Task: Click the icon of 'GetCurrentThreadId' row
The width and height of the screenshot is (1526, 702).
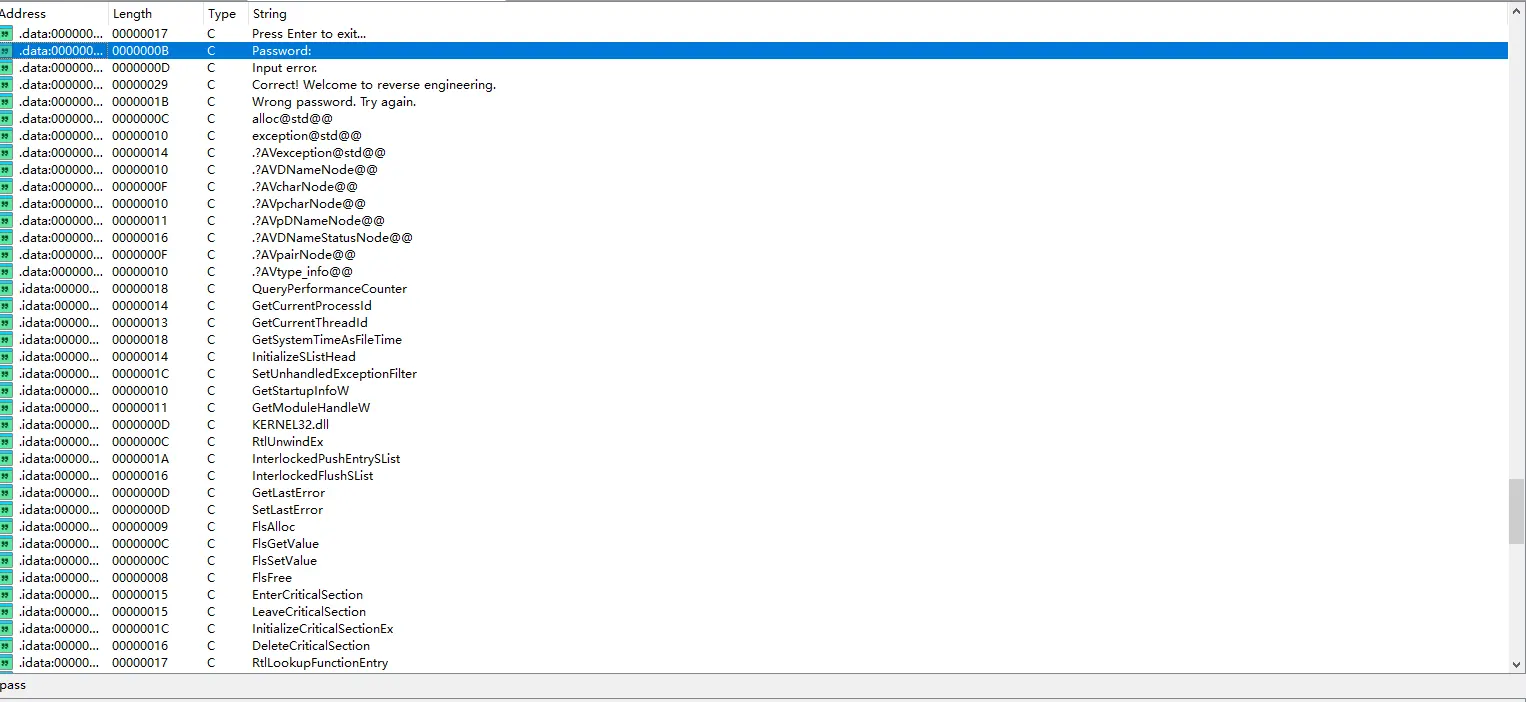Action: (6, 323)
